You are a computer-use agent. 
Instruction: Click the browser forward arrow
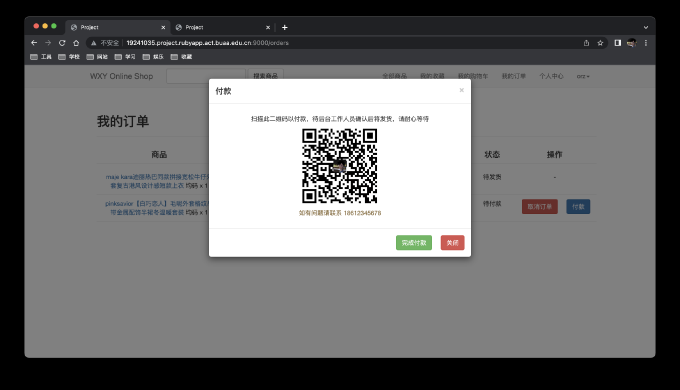pos(48,43)
